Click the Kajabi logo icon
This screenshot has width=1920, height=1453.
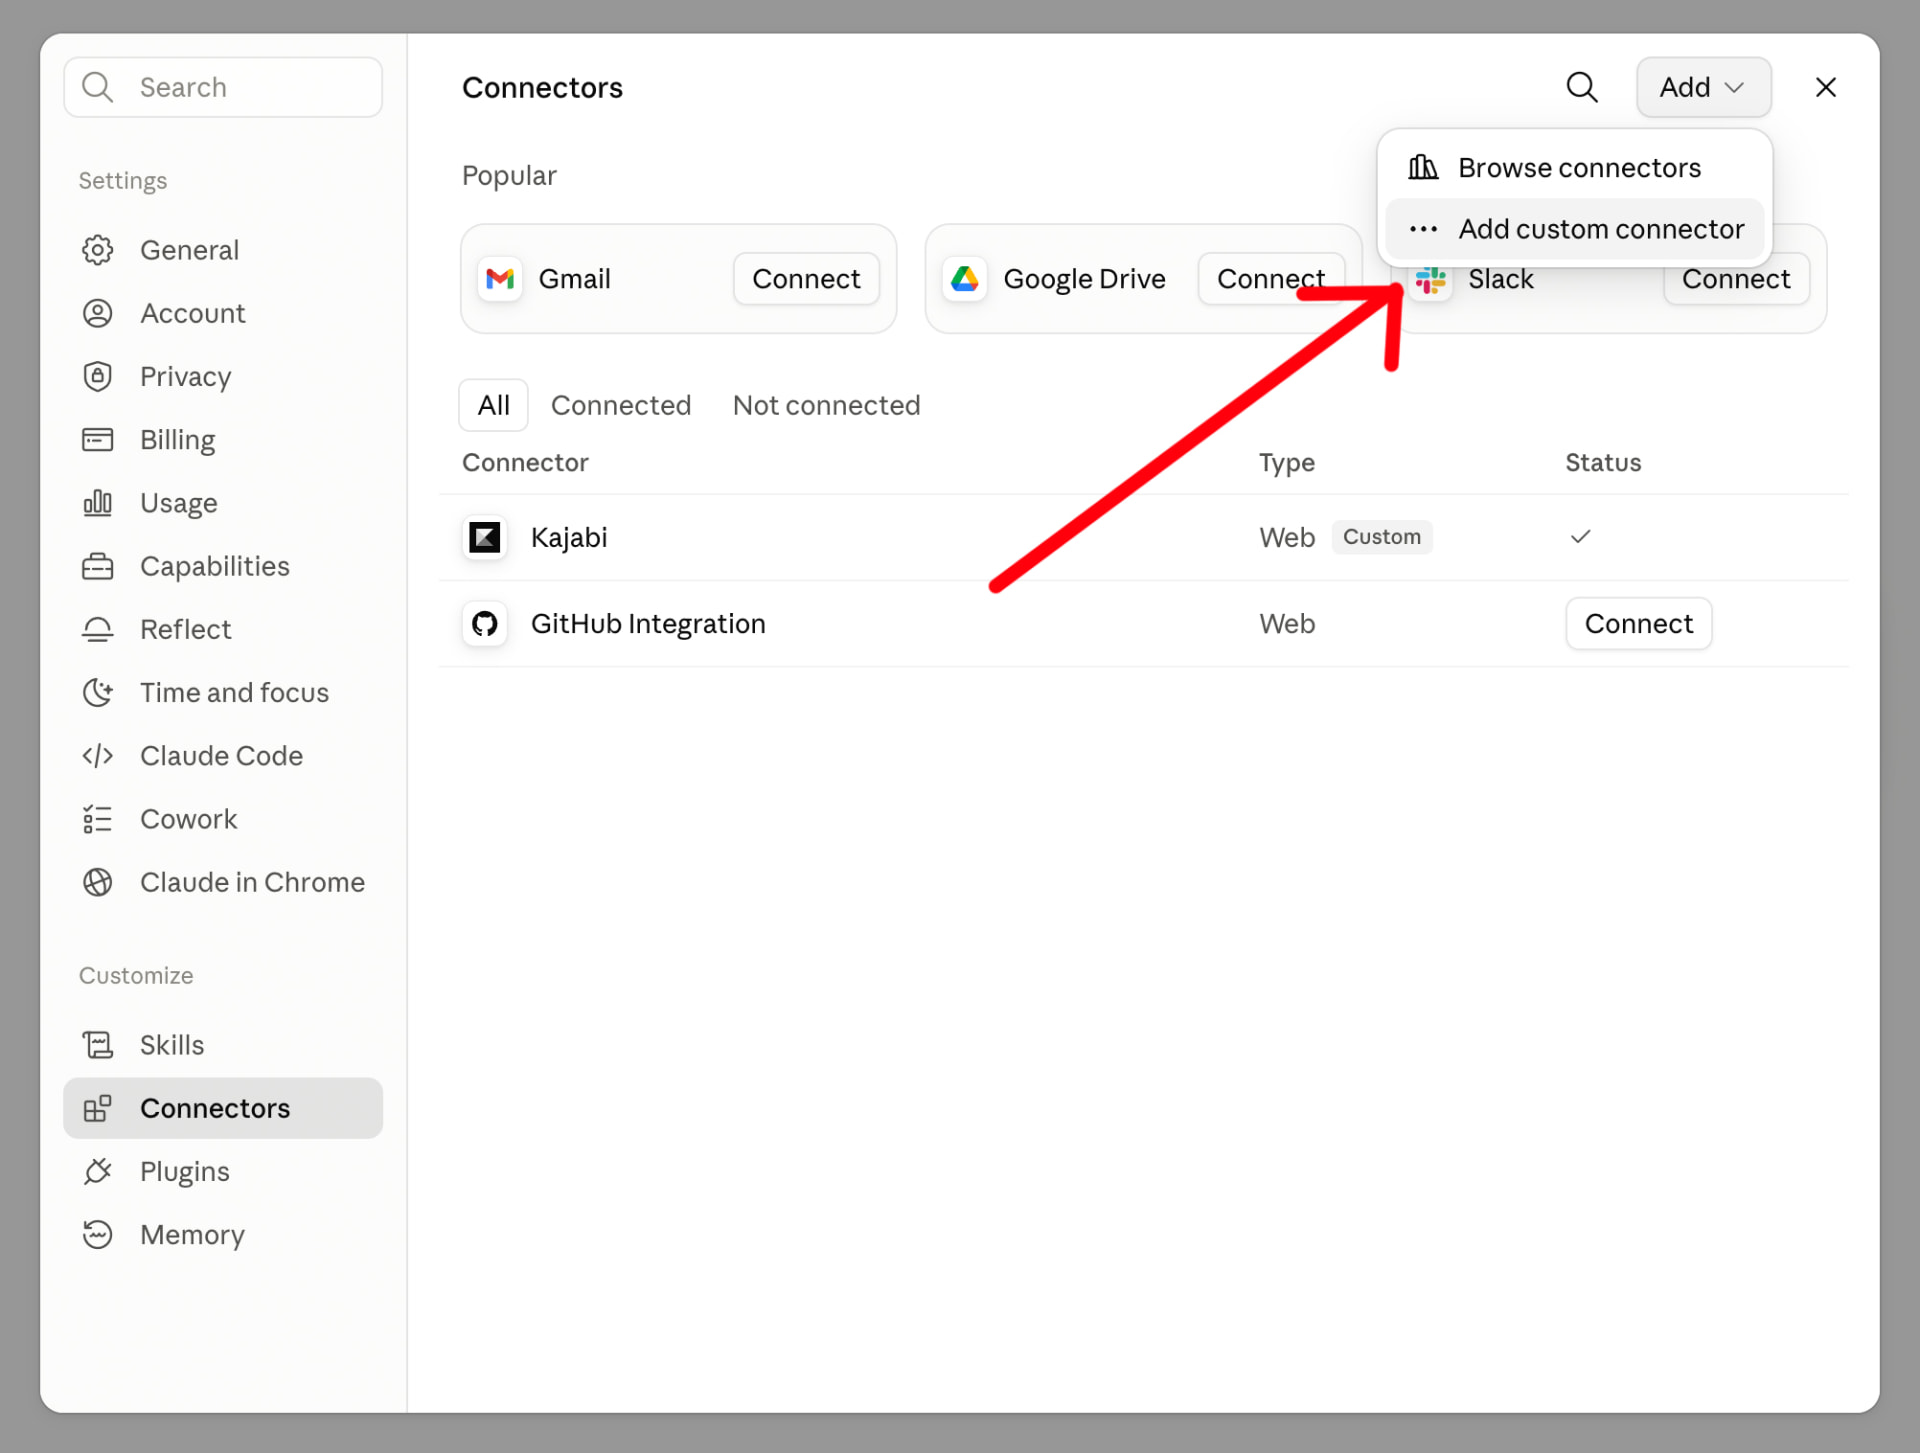[485, 537]
